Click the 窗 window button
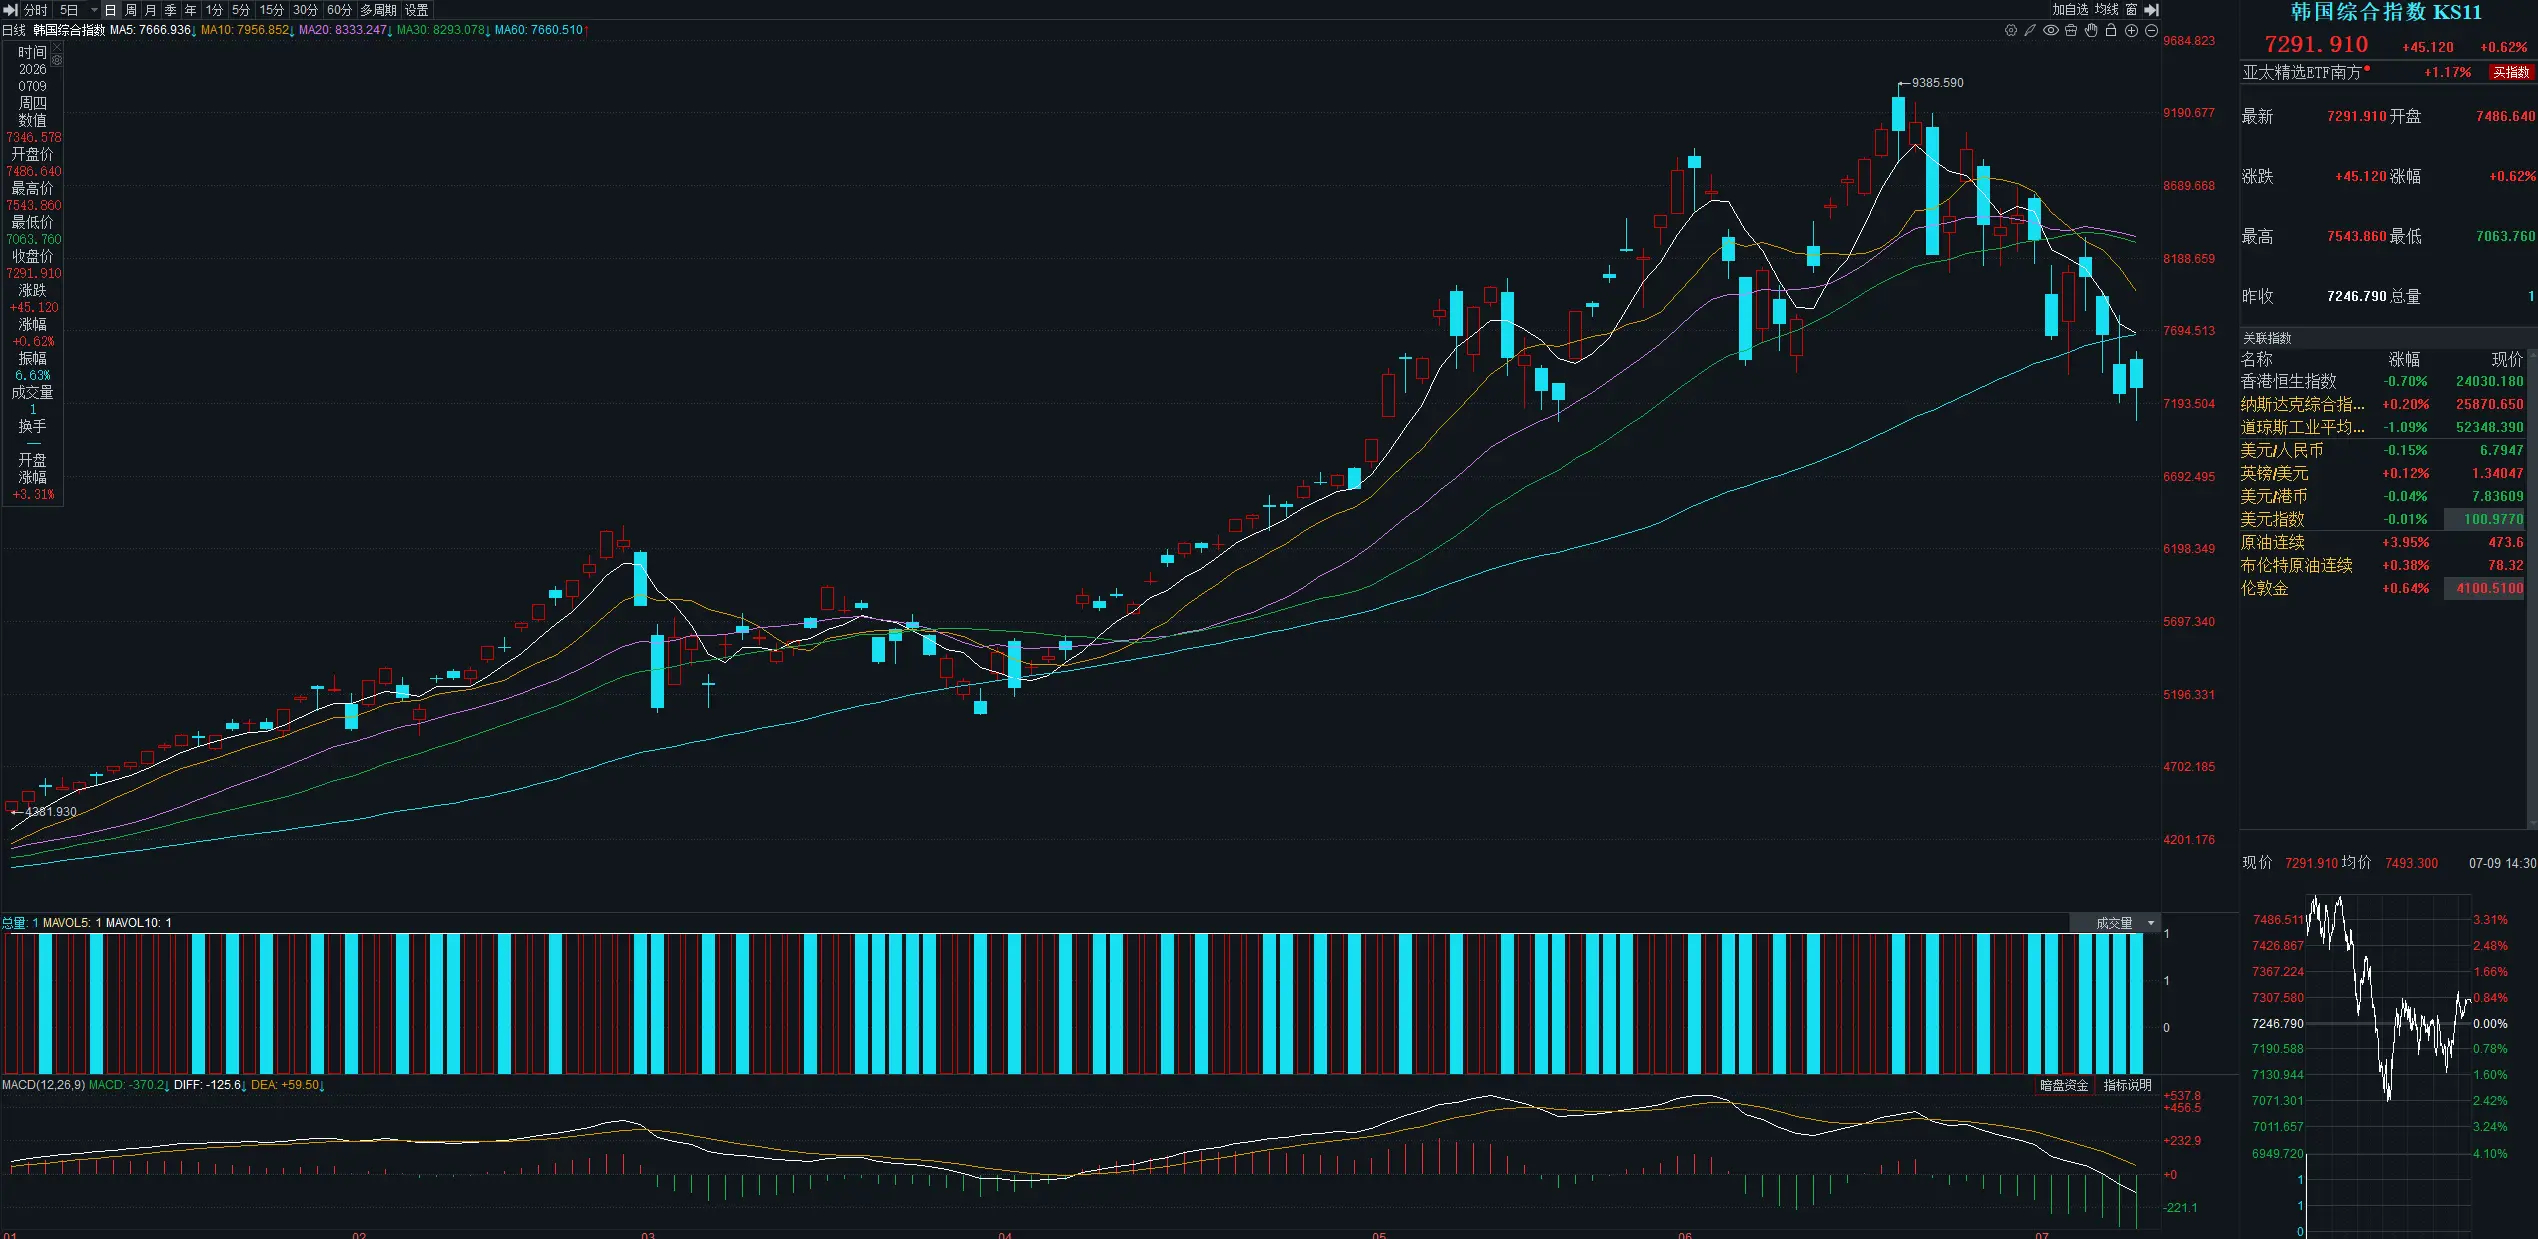This screenshot has width=2538, height=1239. [2132, 10]
